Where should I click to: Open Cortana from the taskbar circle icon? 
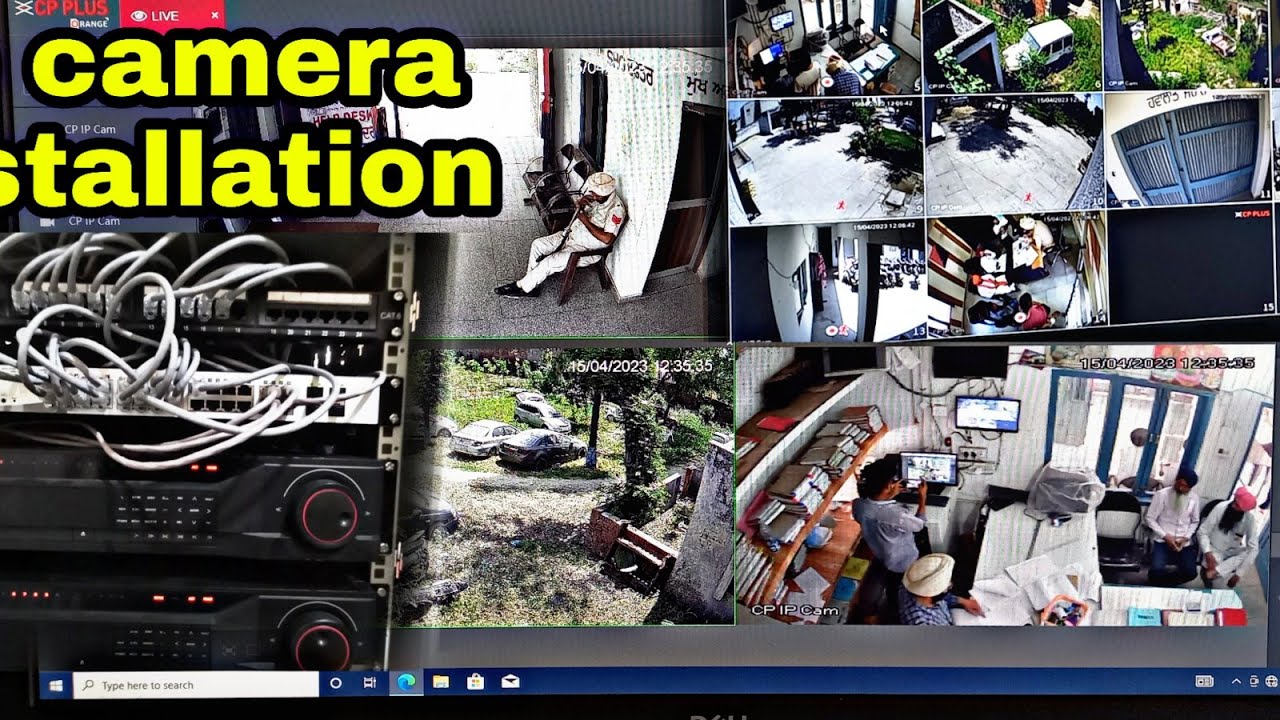(x=336, y=684)
